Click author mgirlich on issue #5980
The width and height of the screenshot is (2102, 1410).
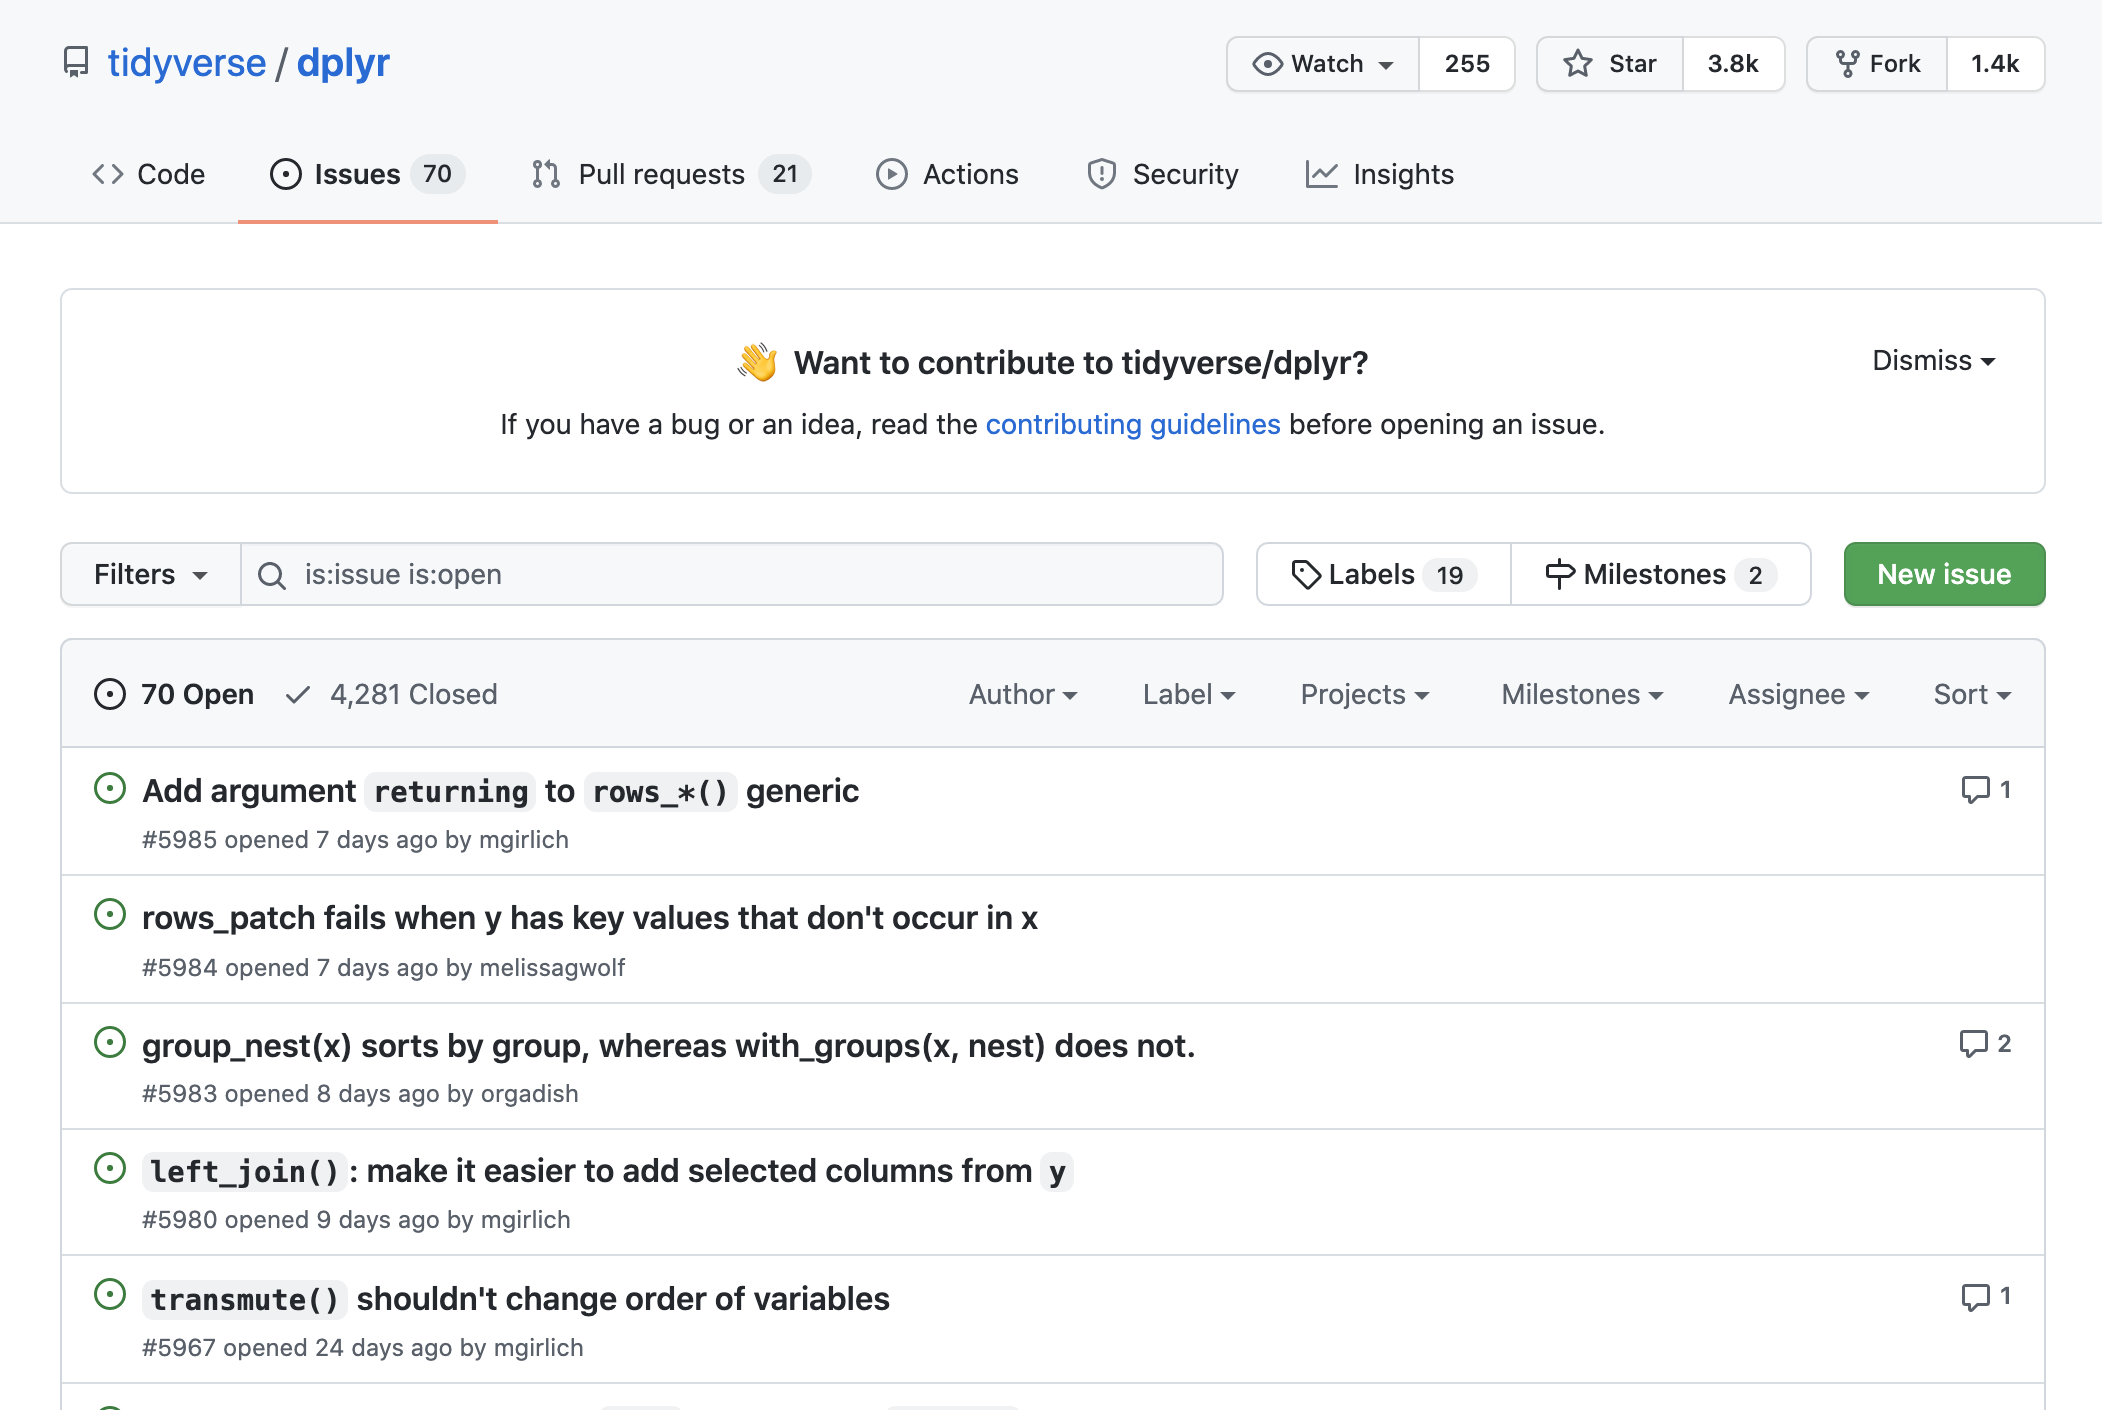pos(525,1220)
